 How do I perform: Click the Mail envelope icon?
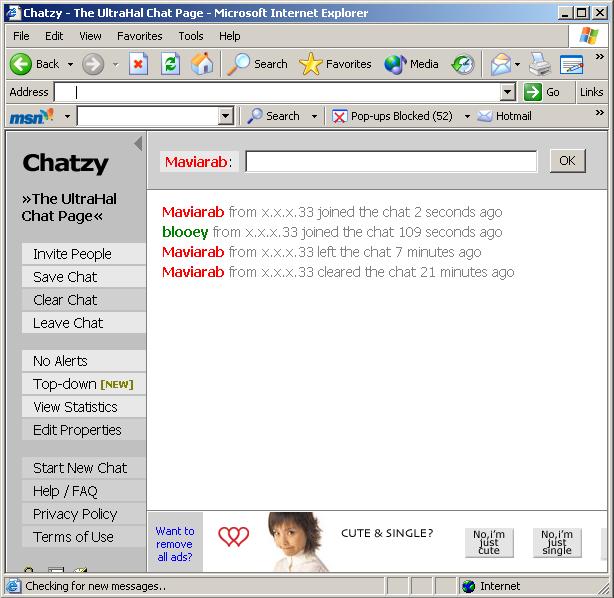[501, 64]
